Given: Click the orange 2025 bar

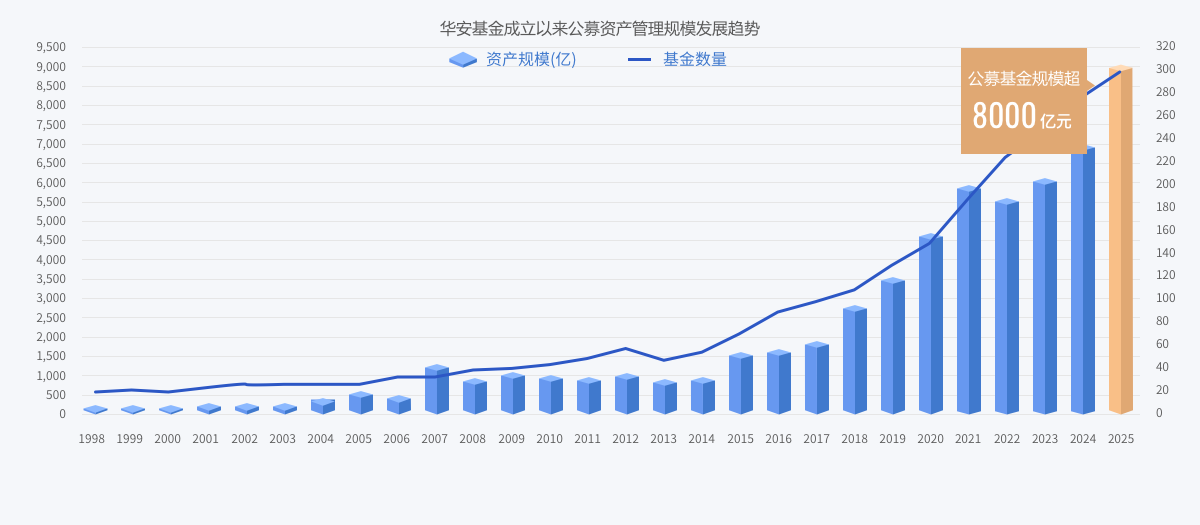Looking at the screenshot, I should [1121, 240].
